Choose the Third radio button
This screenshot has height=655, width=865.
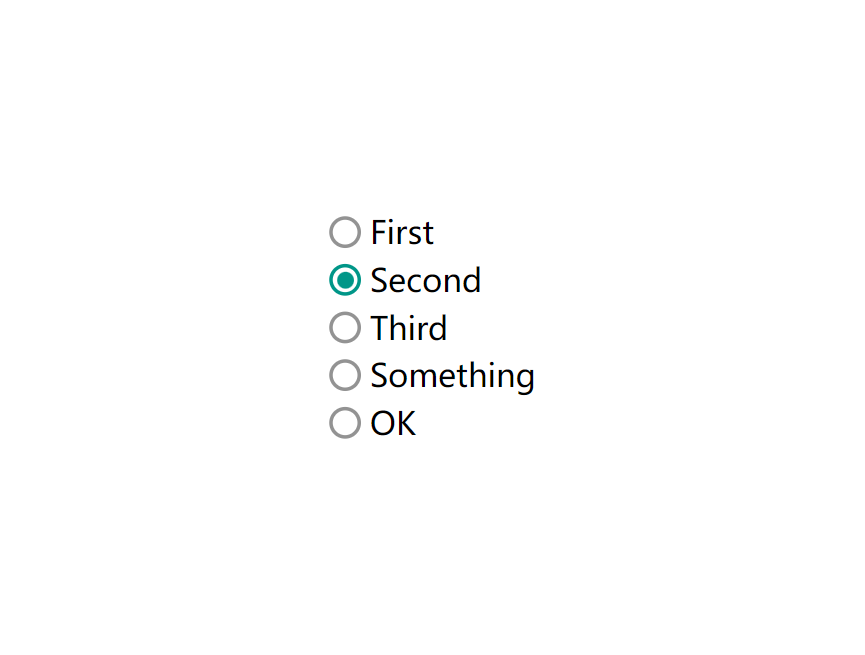[x=345, y=328]
